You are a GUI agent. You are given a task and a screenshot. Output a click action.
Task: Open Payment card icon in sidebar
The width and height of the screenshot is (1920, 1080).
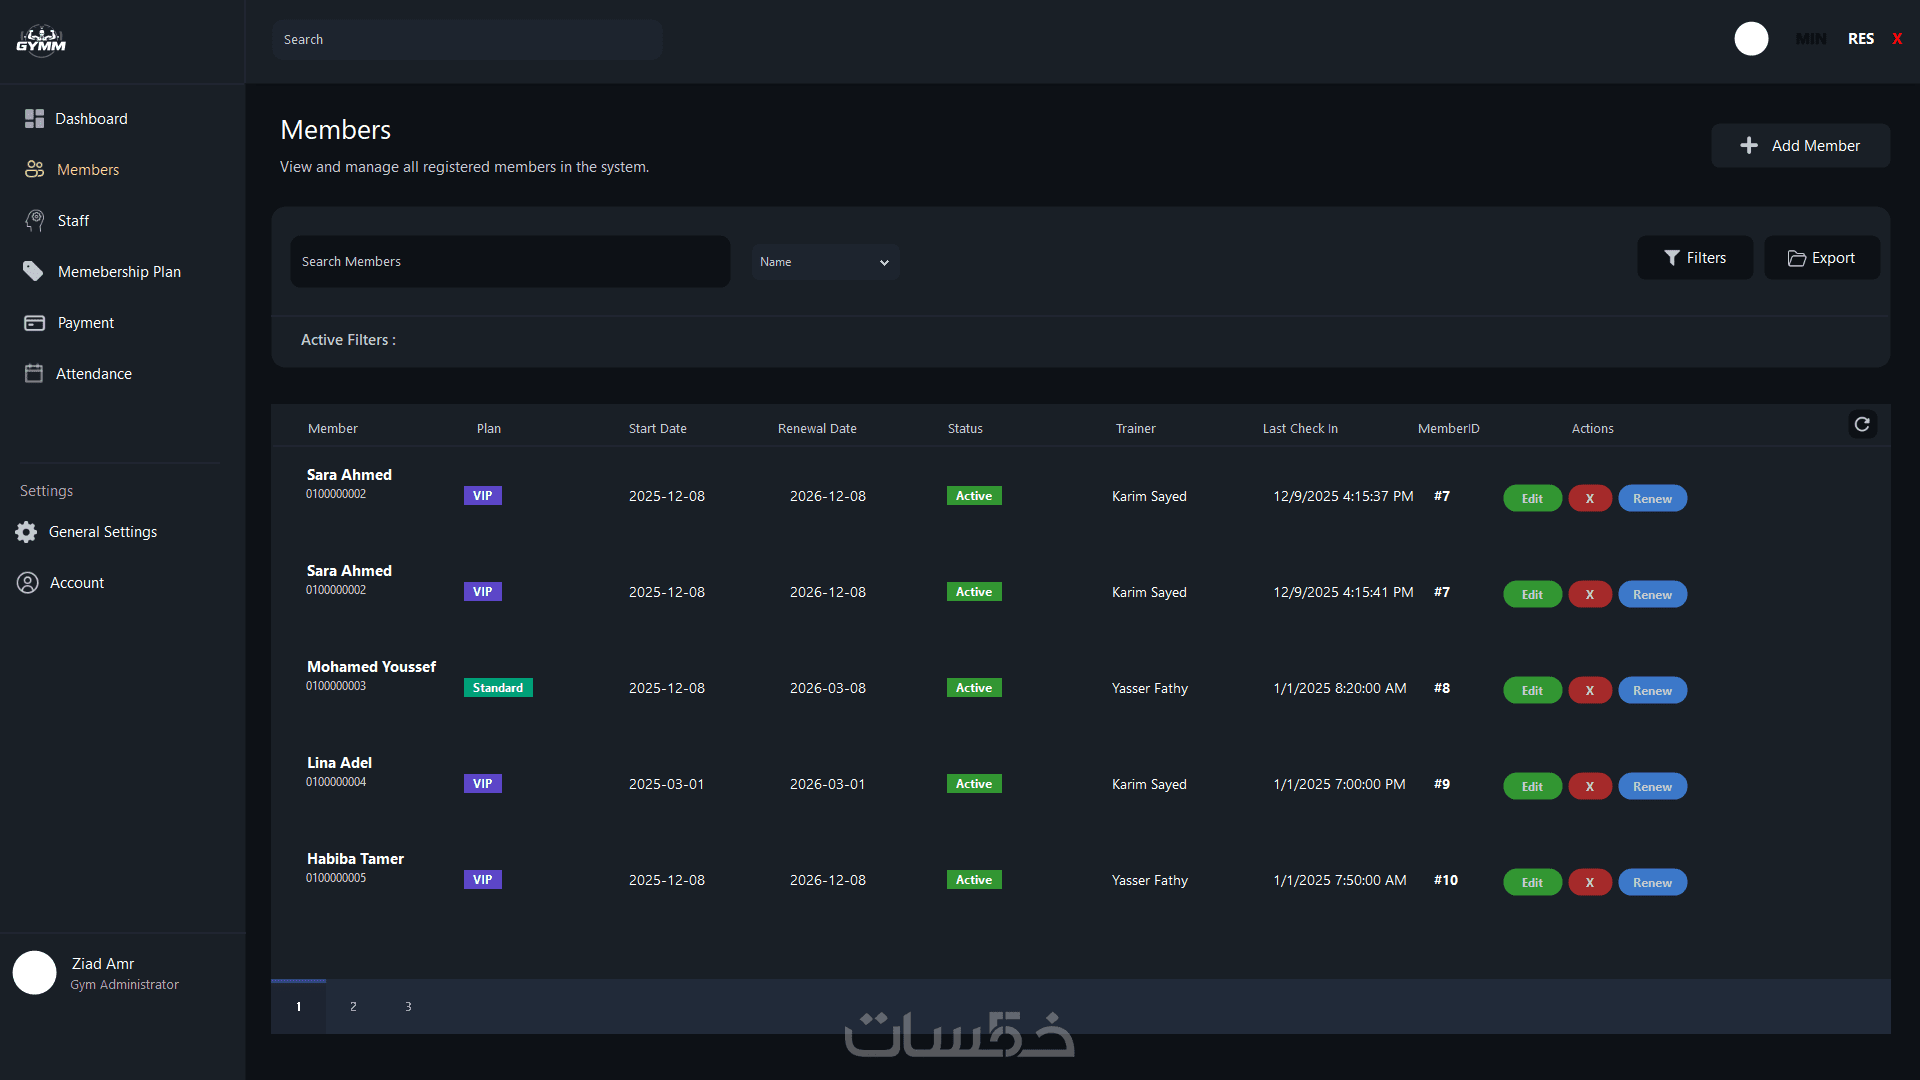(34, 323)
